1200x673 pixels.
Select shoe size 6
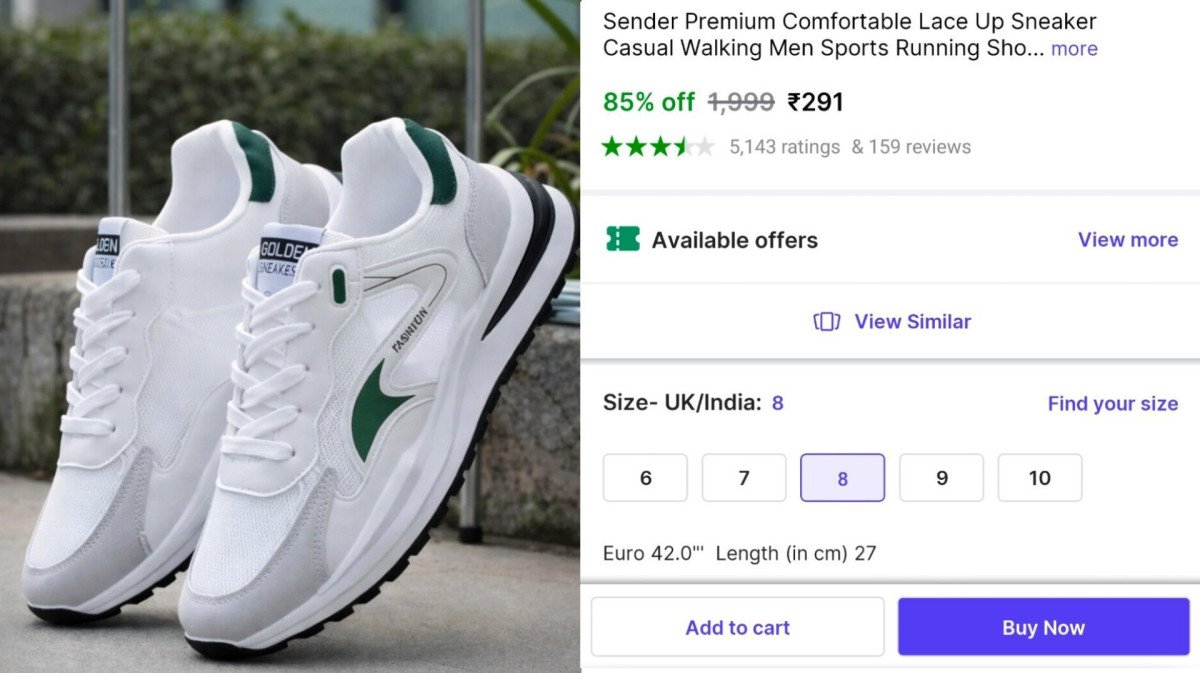coord(645,477)
